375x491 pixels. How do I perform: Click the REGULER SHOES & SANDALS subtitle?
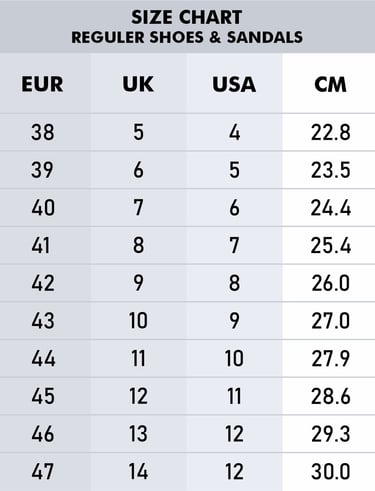tap(187, 37)
